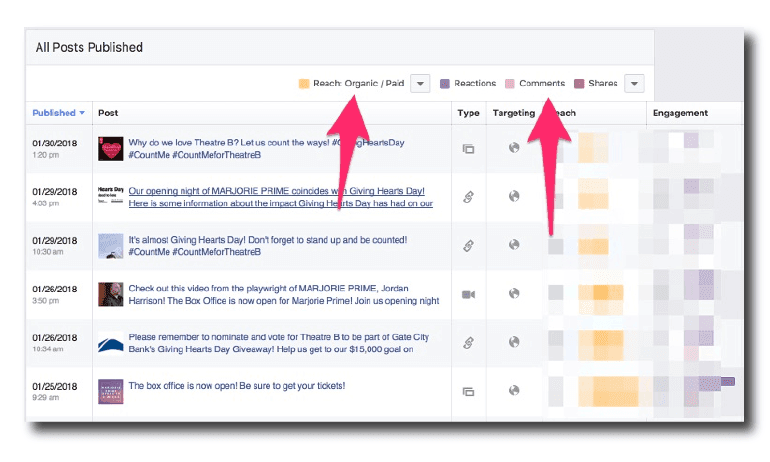Click the photo type icon for 01/30/2018 post
Viewport: 770px width, 462px height.
pyautogui.click(x=468, y=149)
